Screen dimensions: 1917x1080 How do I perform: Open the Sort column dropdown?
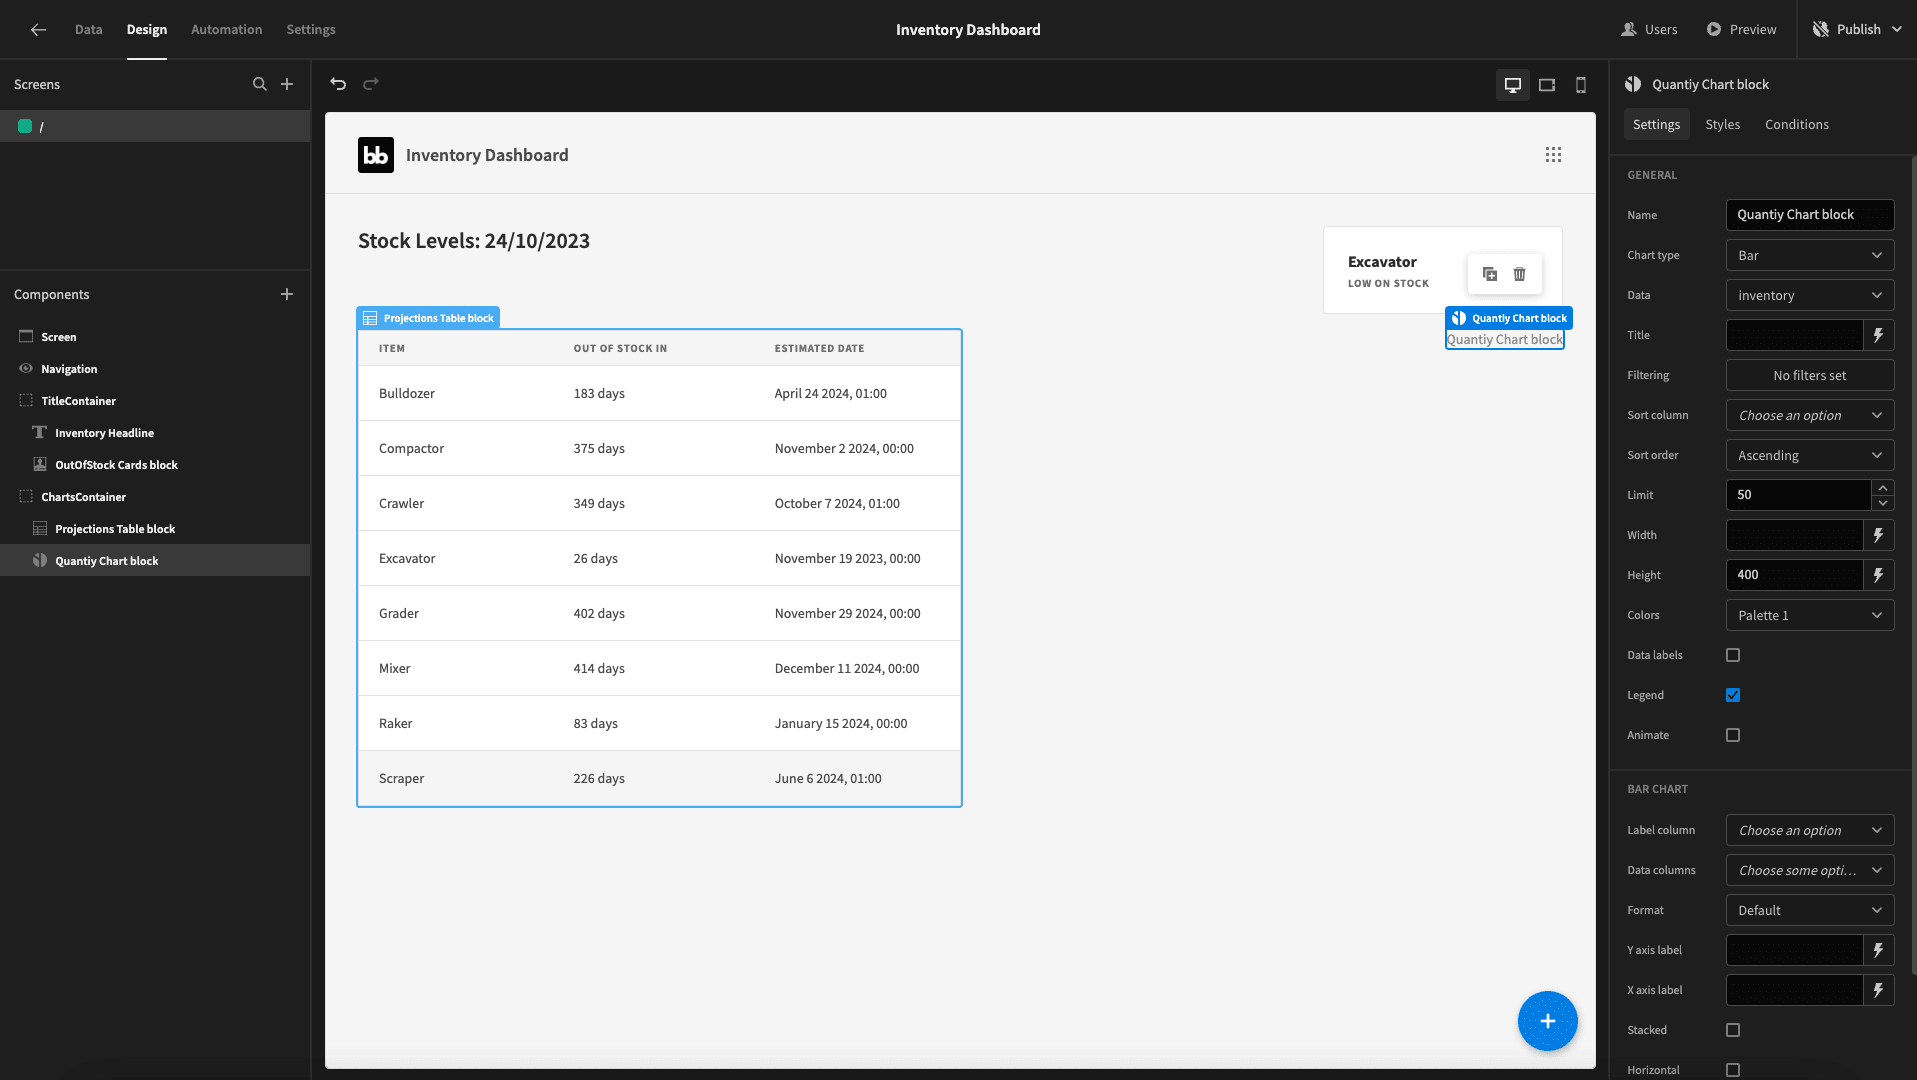pyautogui.click(x=1810, y=415)
